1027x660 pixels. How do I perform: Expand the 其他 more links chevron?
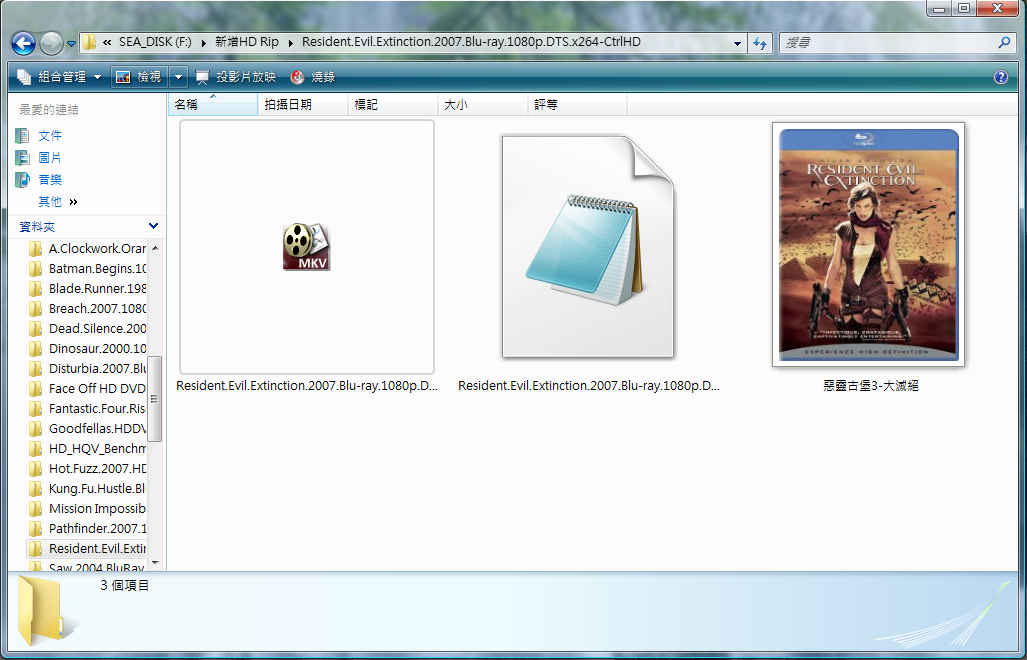74,202
